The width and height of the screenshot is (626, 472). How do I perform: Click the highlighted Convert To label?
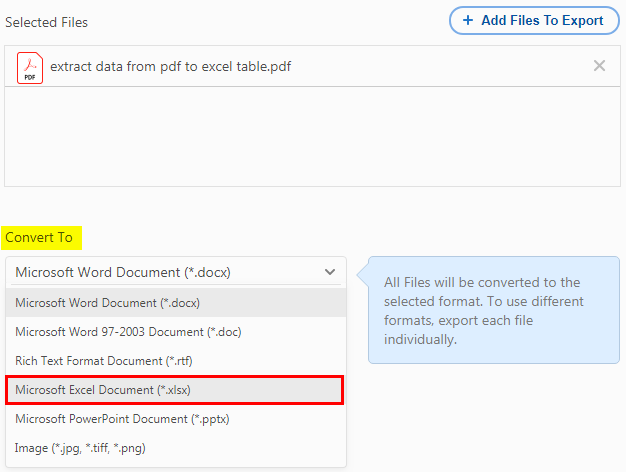click(x=42, y=238)
